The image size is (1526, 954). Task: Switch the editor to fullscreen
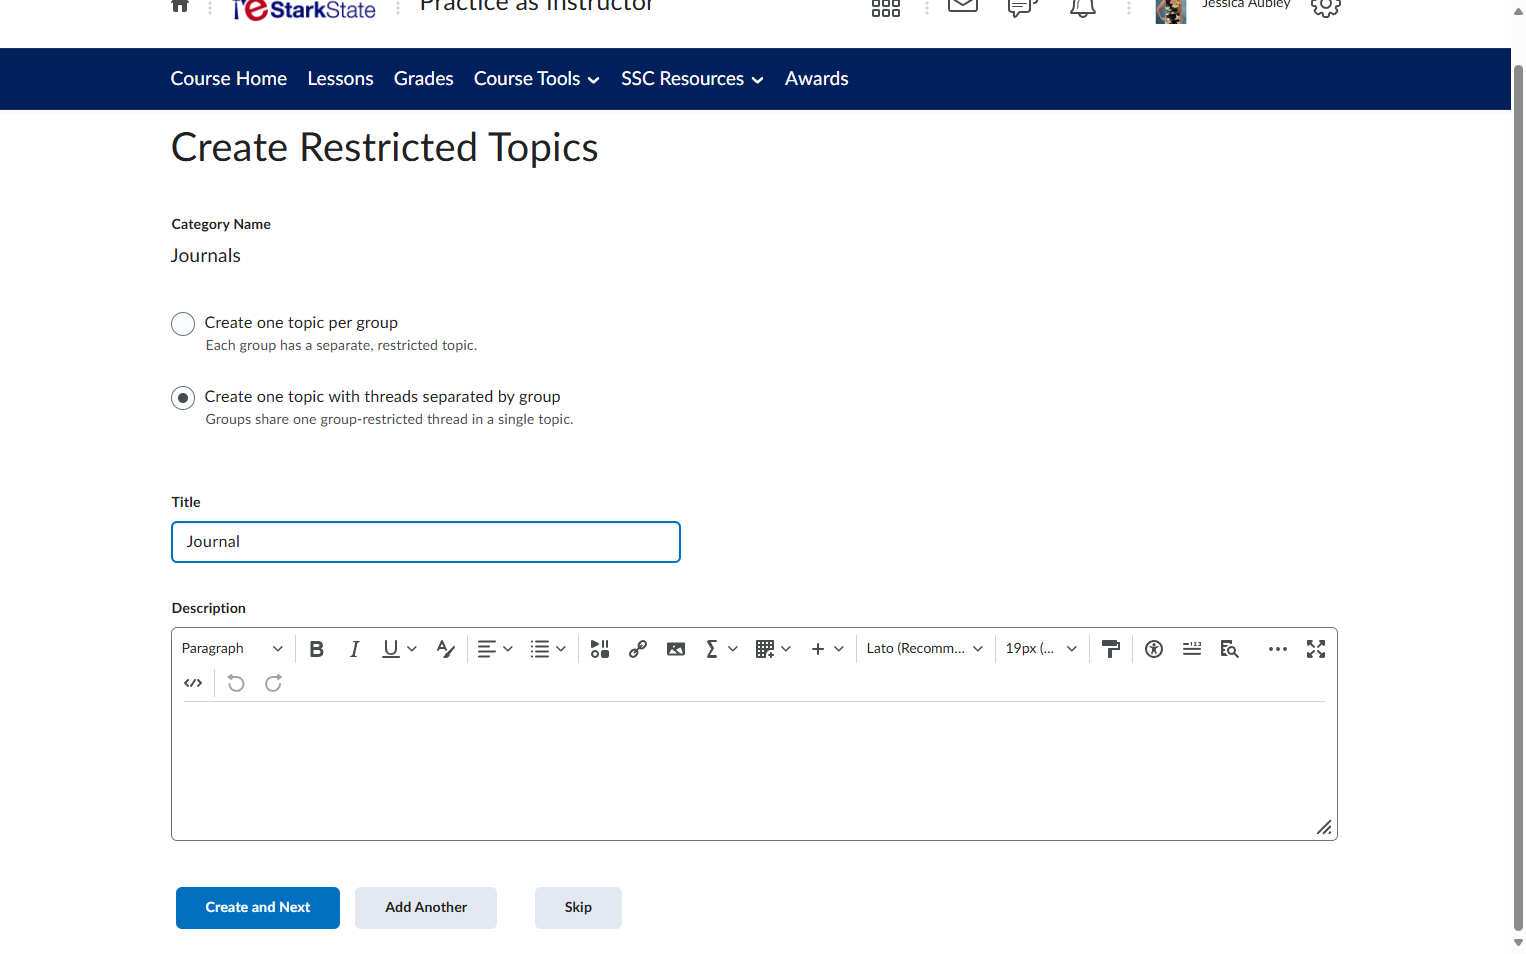pos(1316,649)
